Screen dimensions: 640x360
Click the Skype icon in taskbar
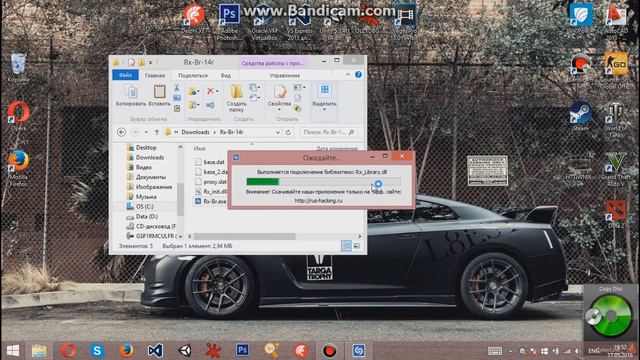pos(97,350)
